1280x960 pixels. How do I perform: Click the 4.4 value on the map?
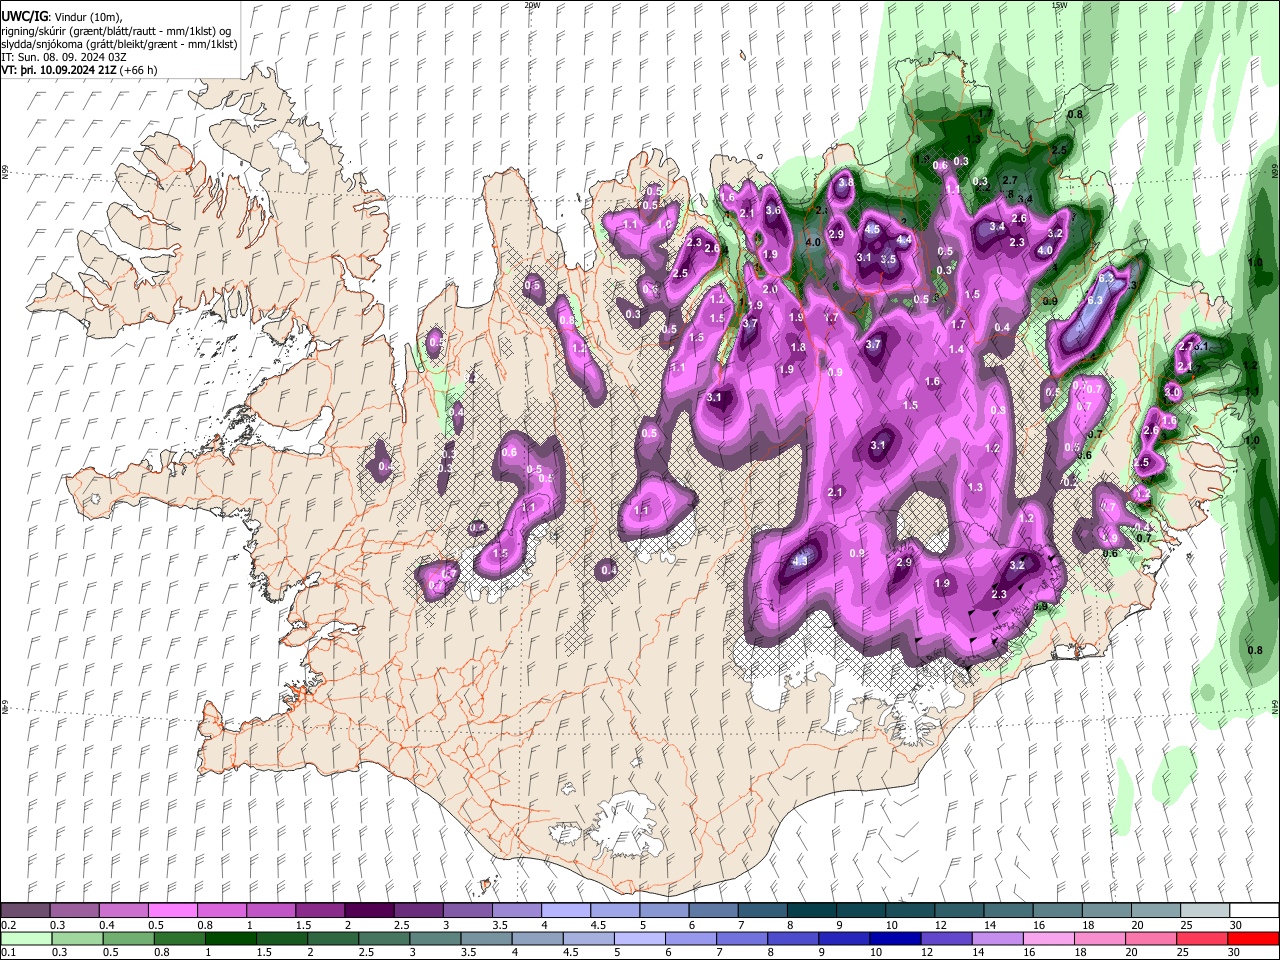904,240
